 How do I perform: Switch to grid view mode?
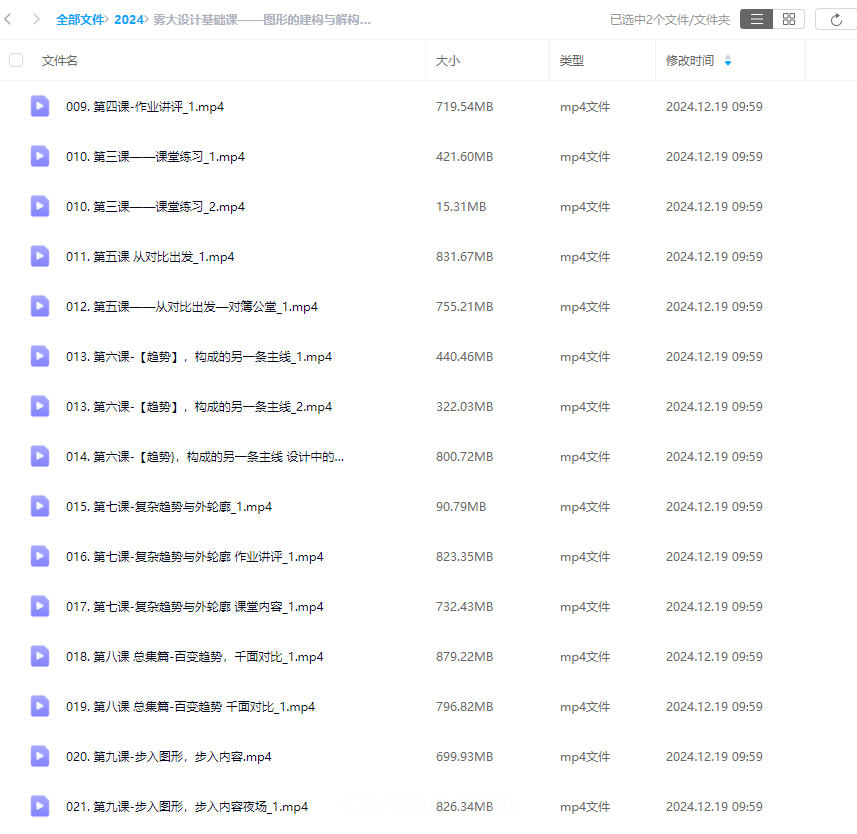pos(789,19)
